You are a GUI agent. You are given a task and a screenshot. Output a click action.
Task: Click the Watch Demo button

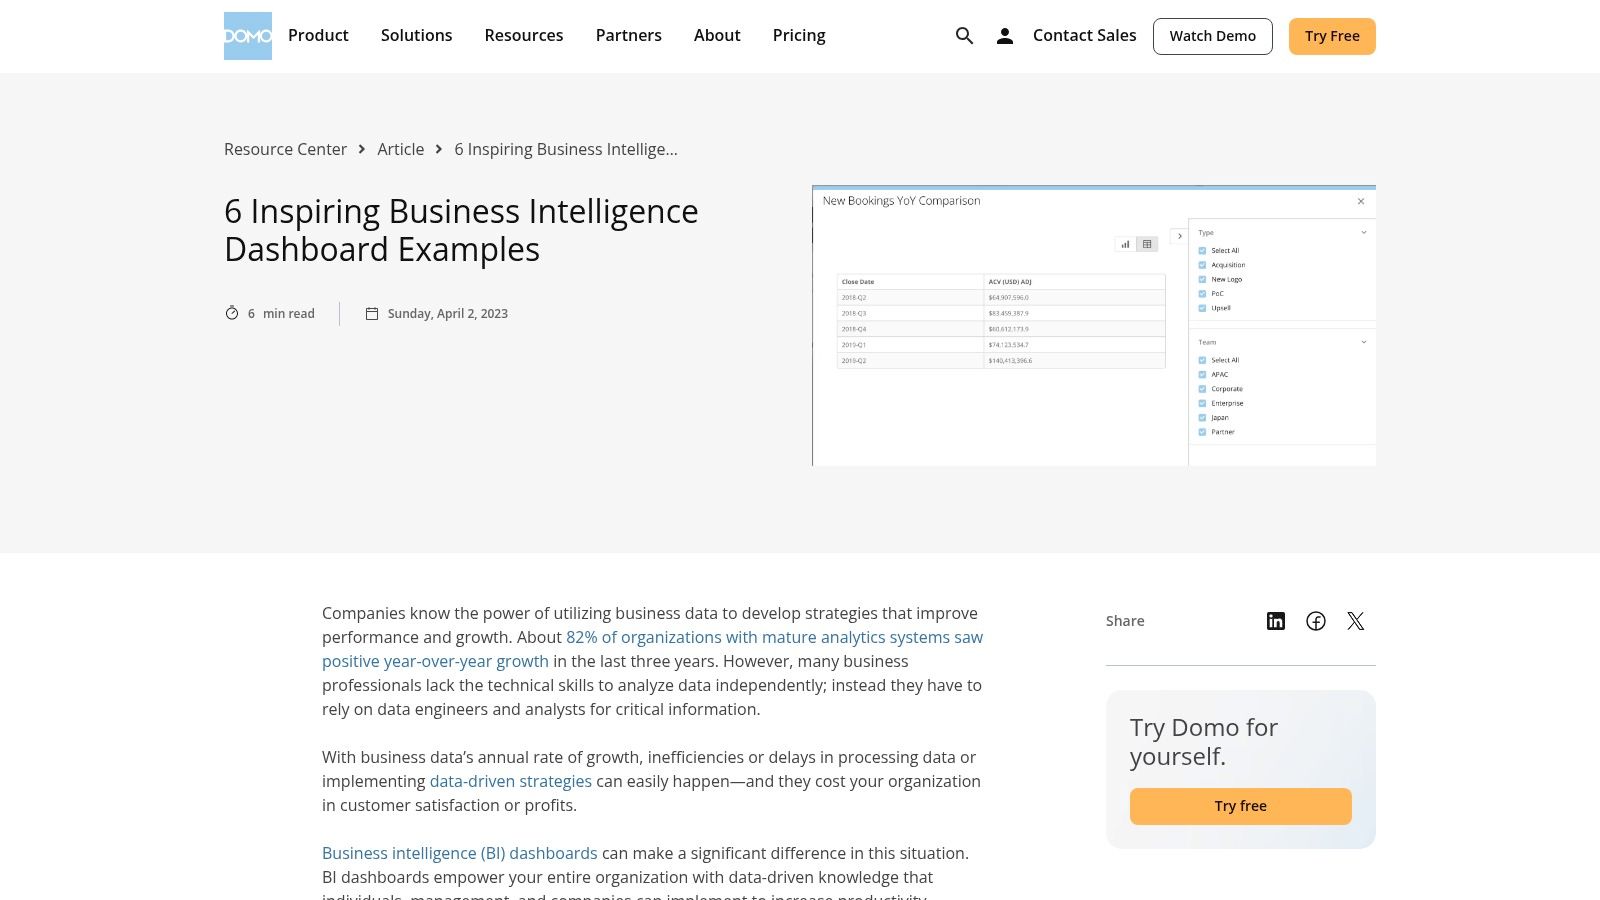click(x=1213, y=36)
